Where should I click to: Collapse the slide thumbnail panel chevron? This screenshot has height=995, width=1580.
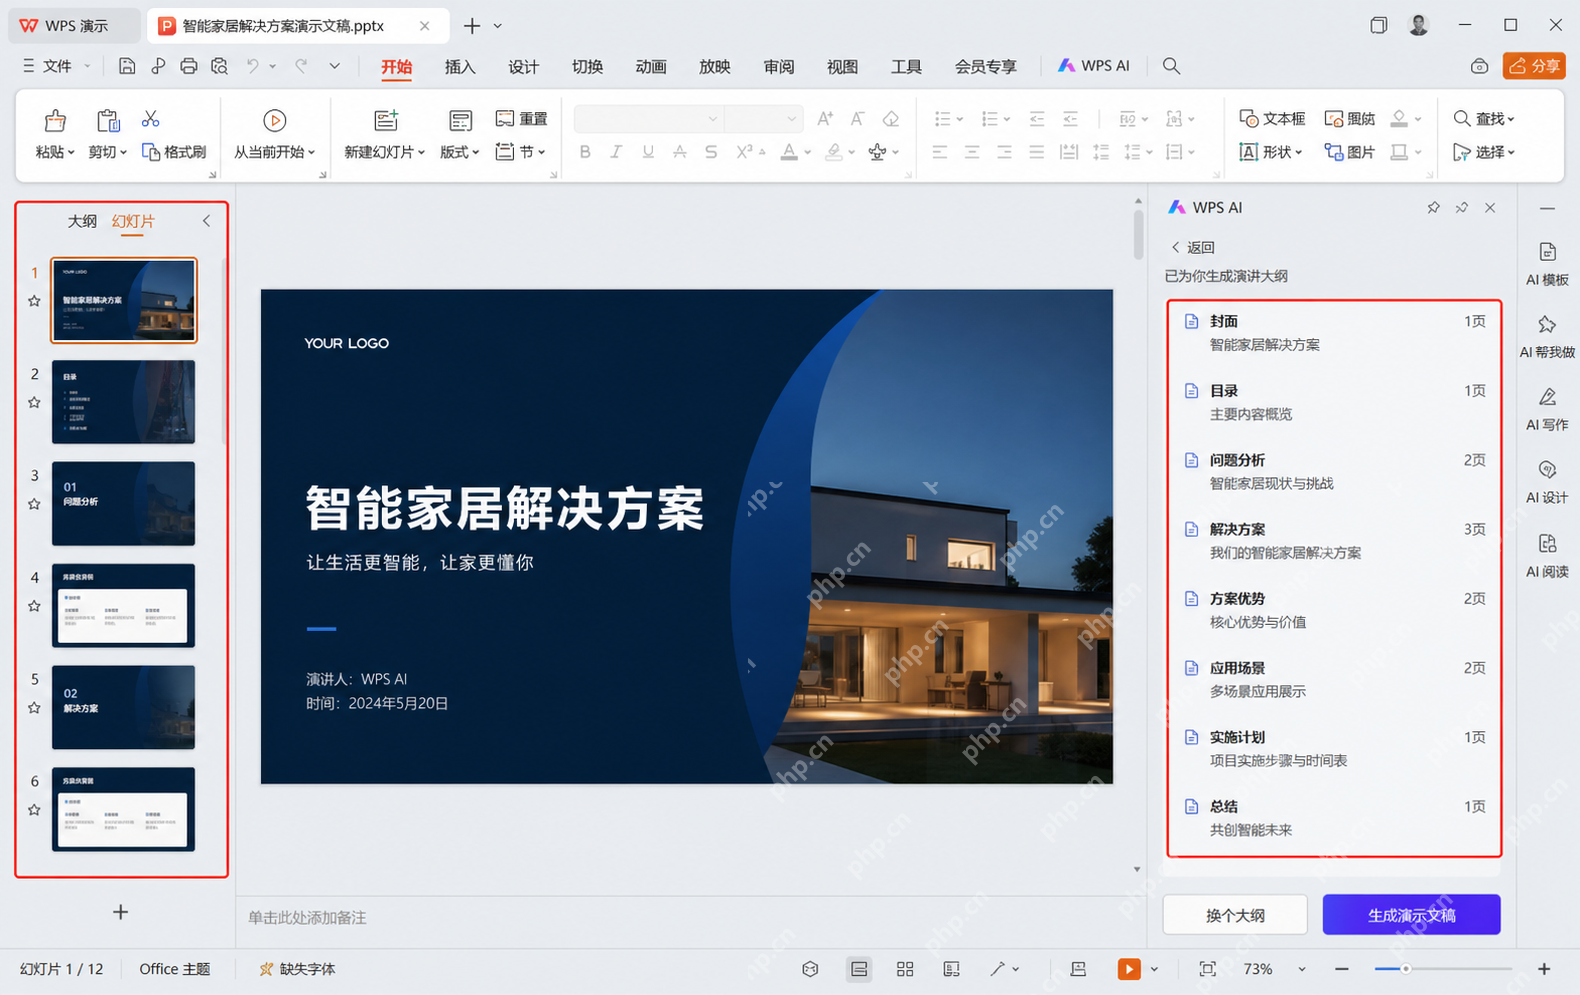point(206,221)
